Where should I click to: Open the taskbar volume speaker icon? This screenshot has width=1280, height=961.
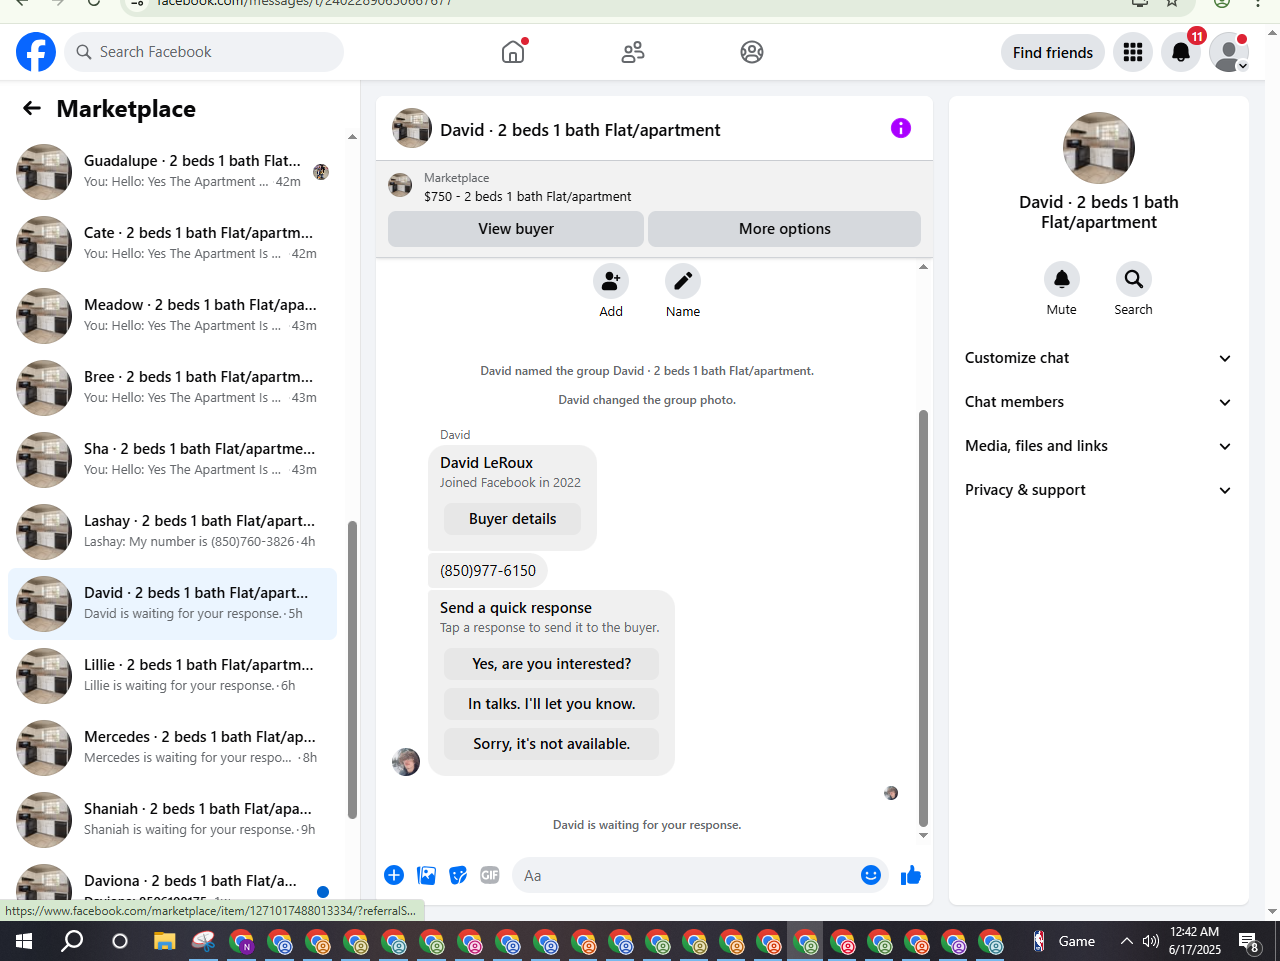(x=1151, y=941)
